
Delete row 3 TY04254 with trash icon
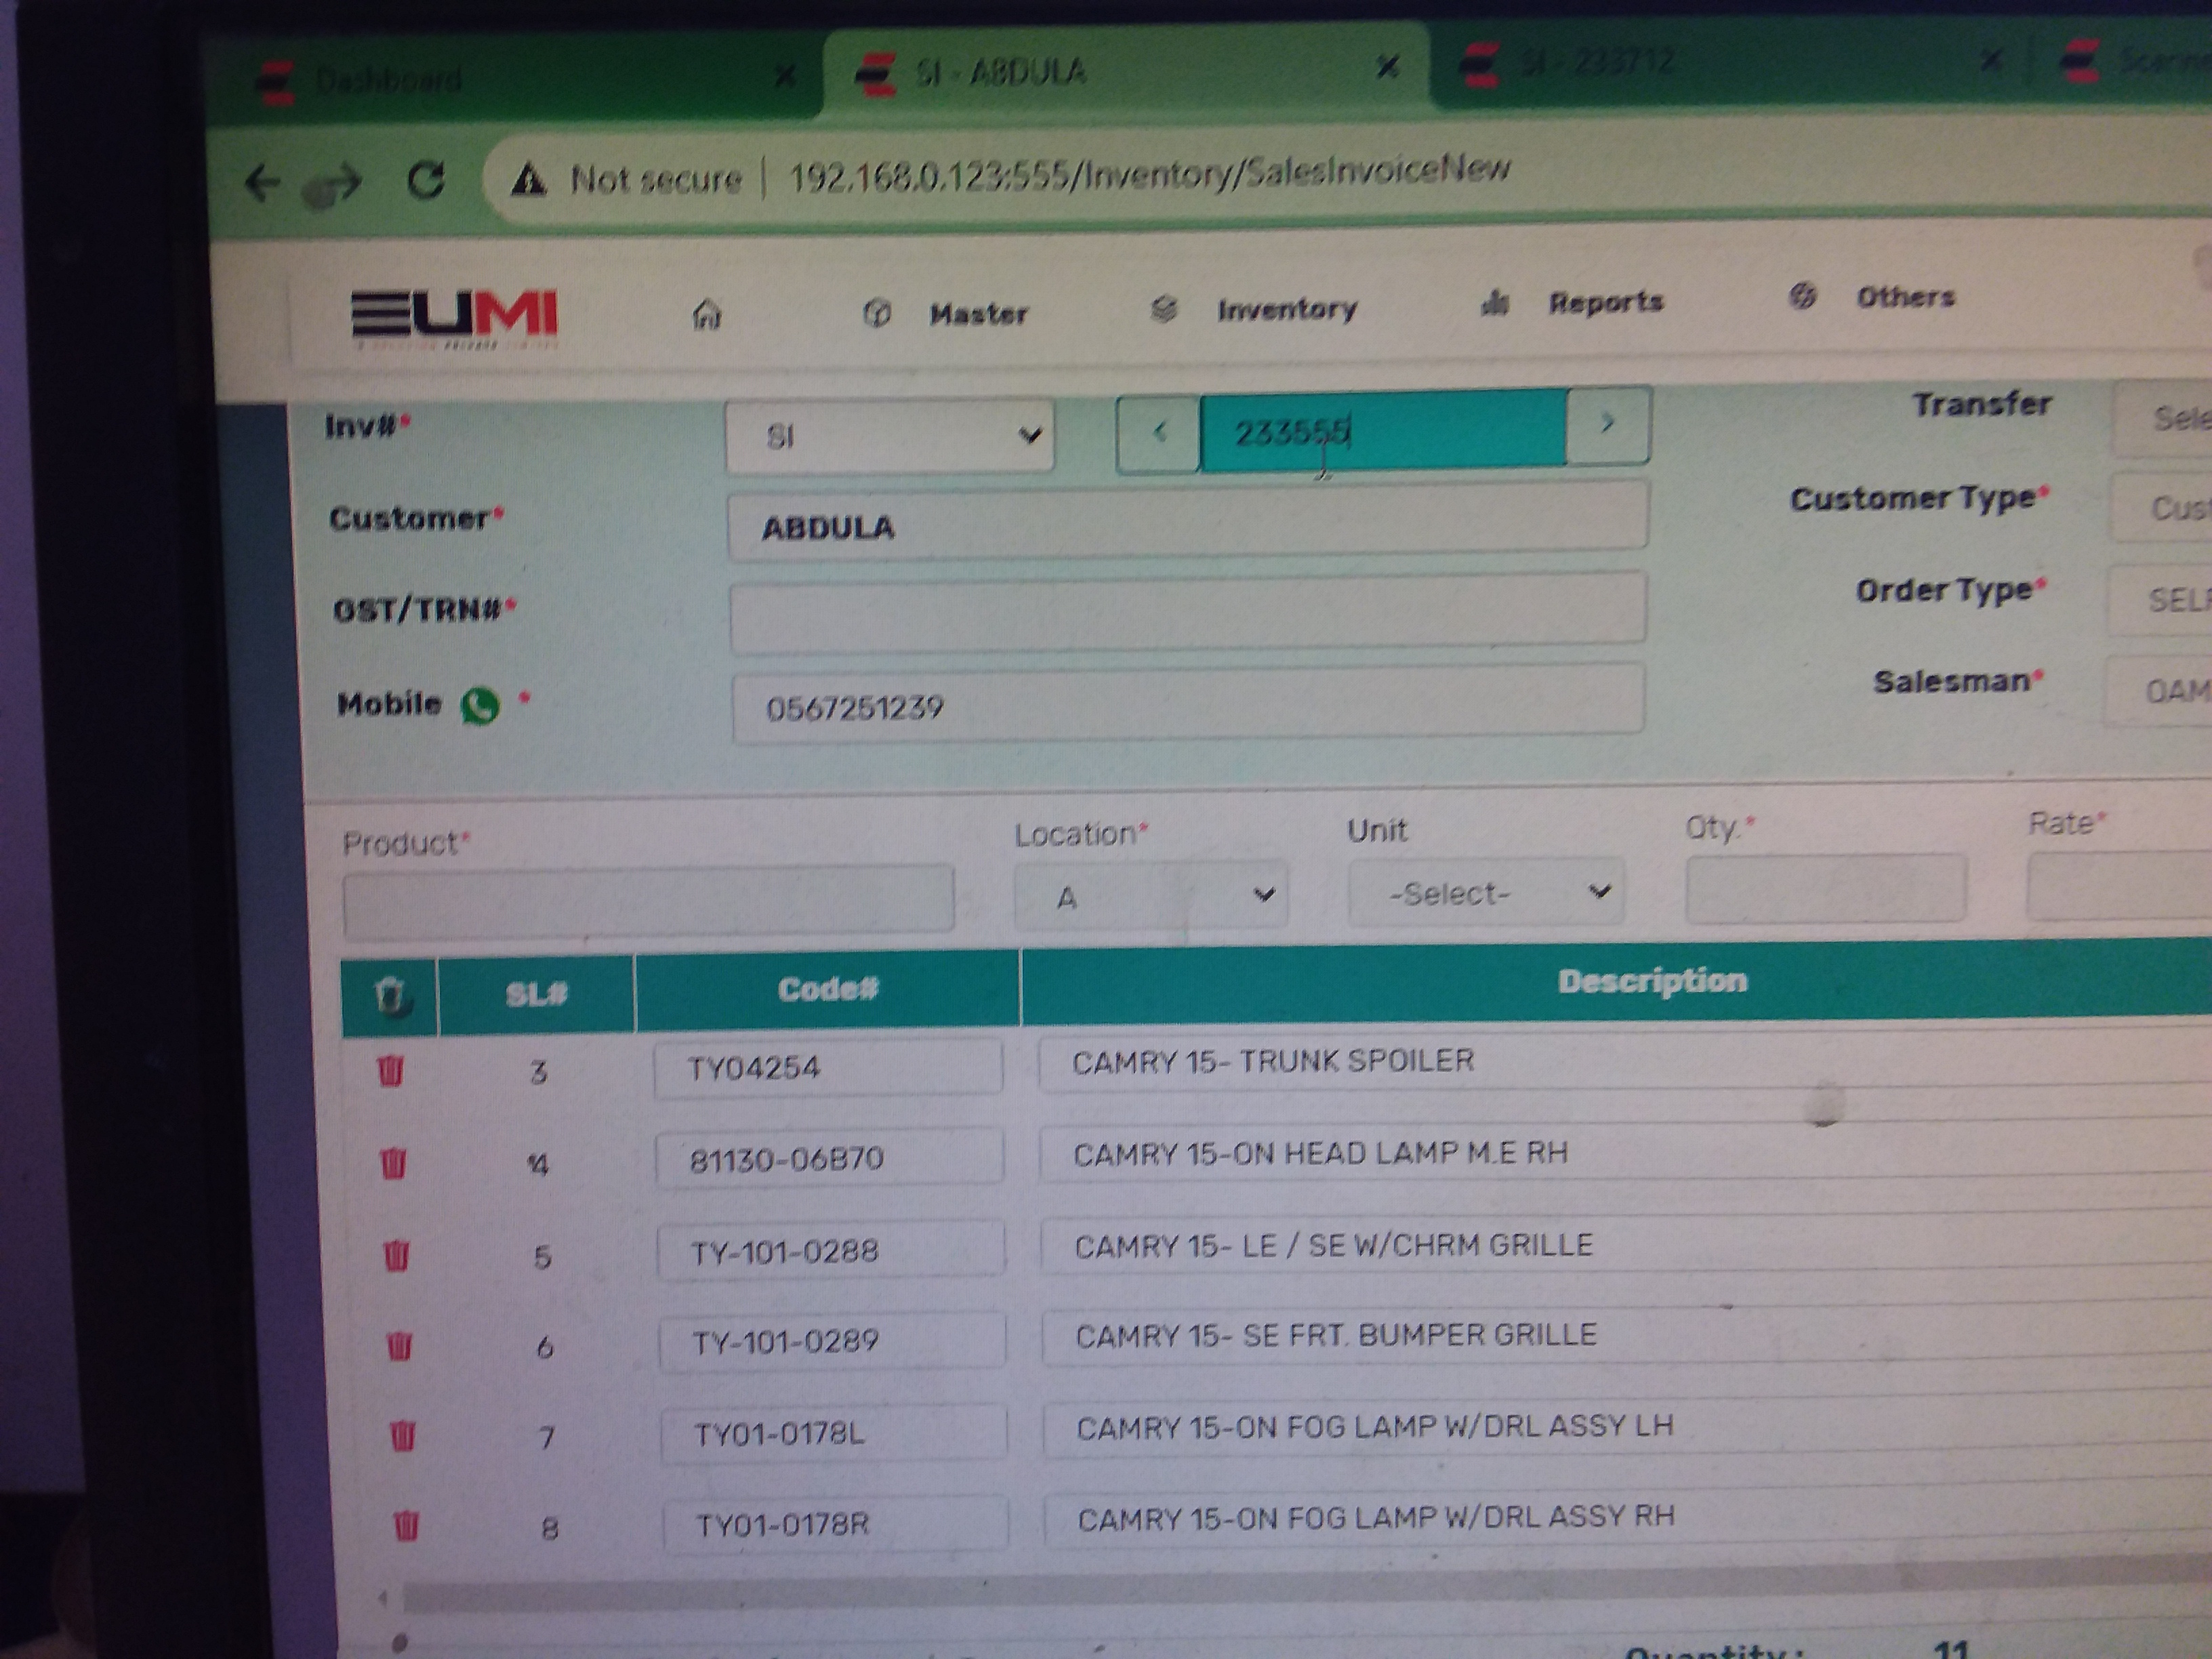(390, 1071)
